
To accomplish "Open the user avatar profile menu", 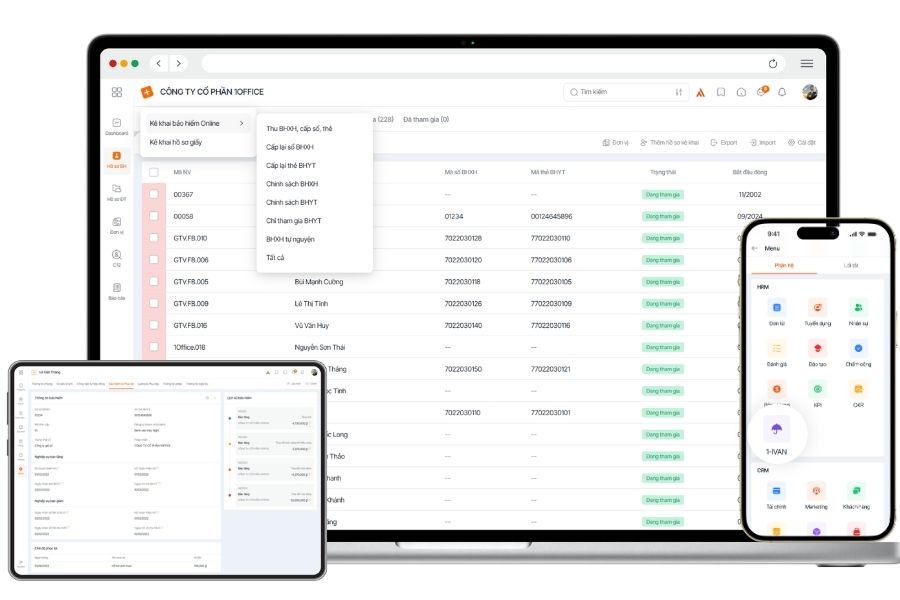I will 810,92.
